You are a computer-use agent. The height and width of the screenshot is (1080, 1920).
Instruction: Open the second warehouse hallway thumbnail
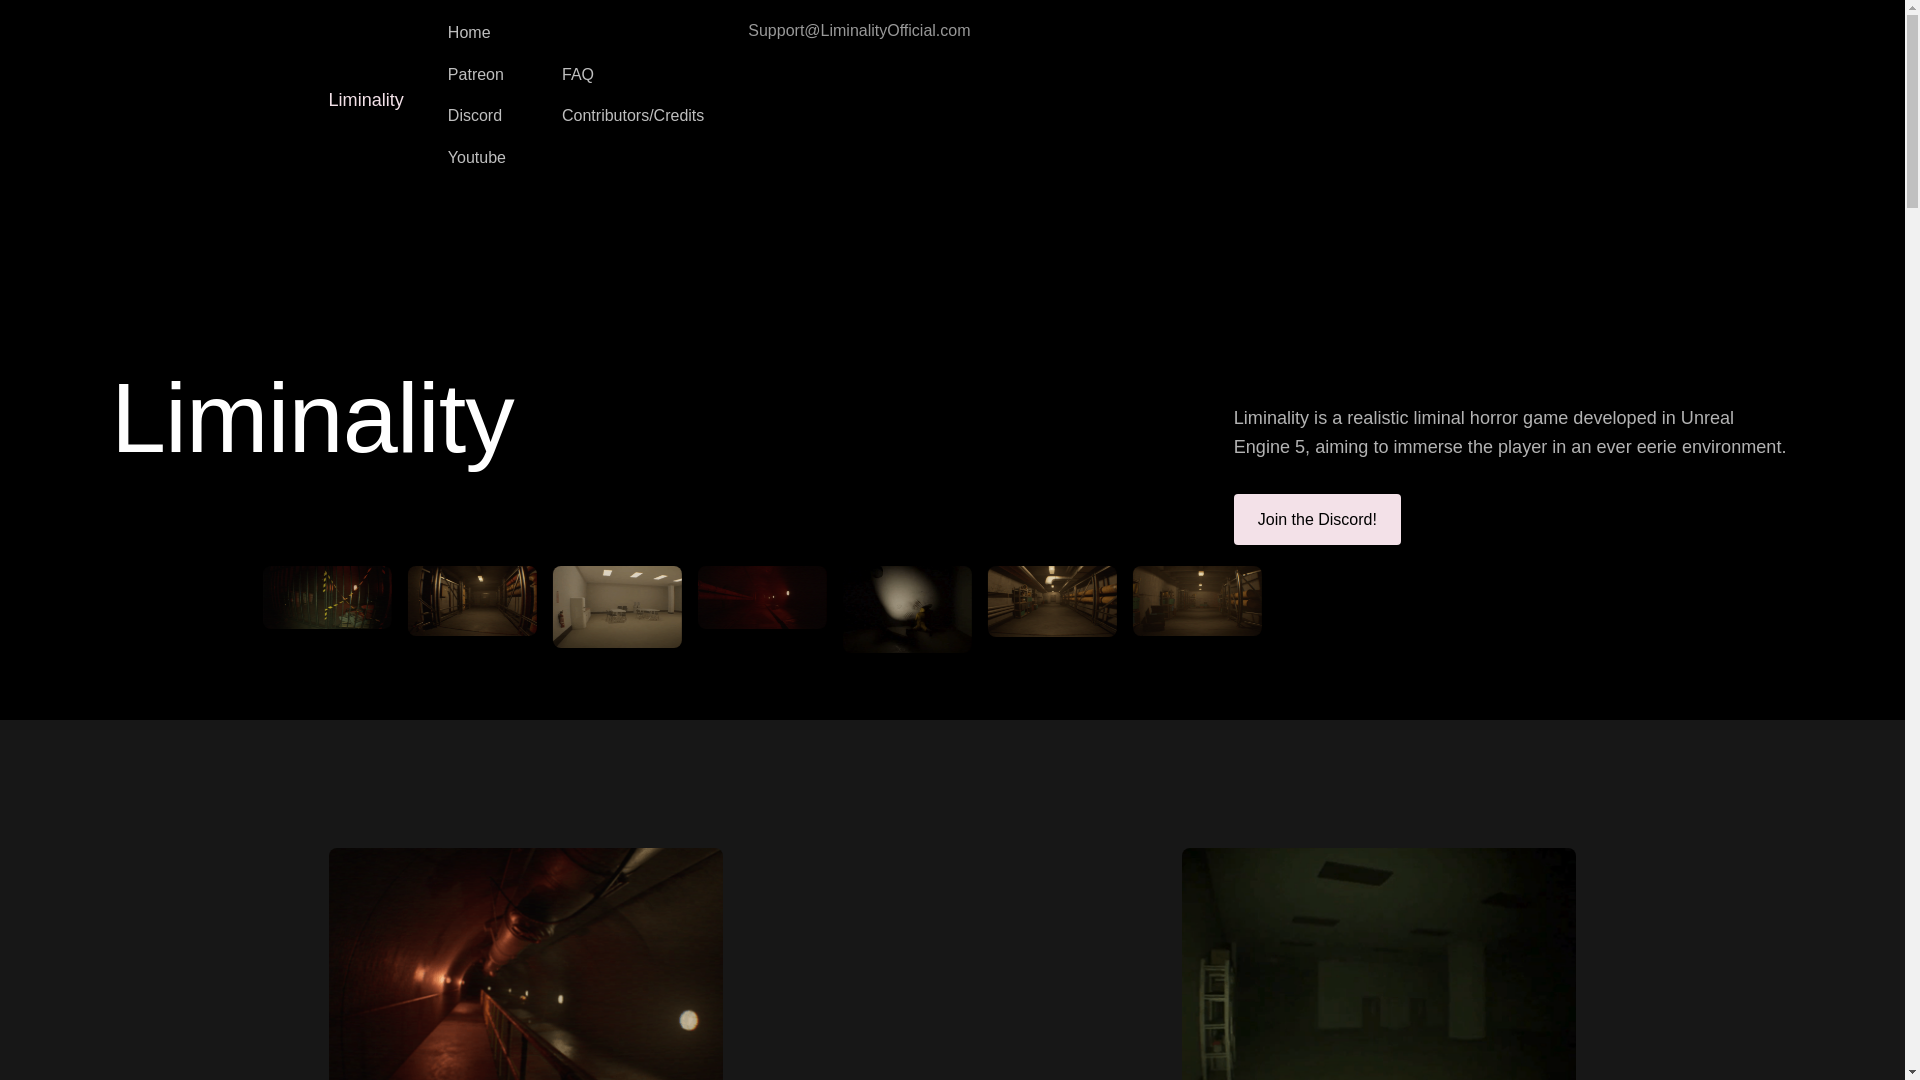tap(472, 601)
